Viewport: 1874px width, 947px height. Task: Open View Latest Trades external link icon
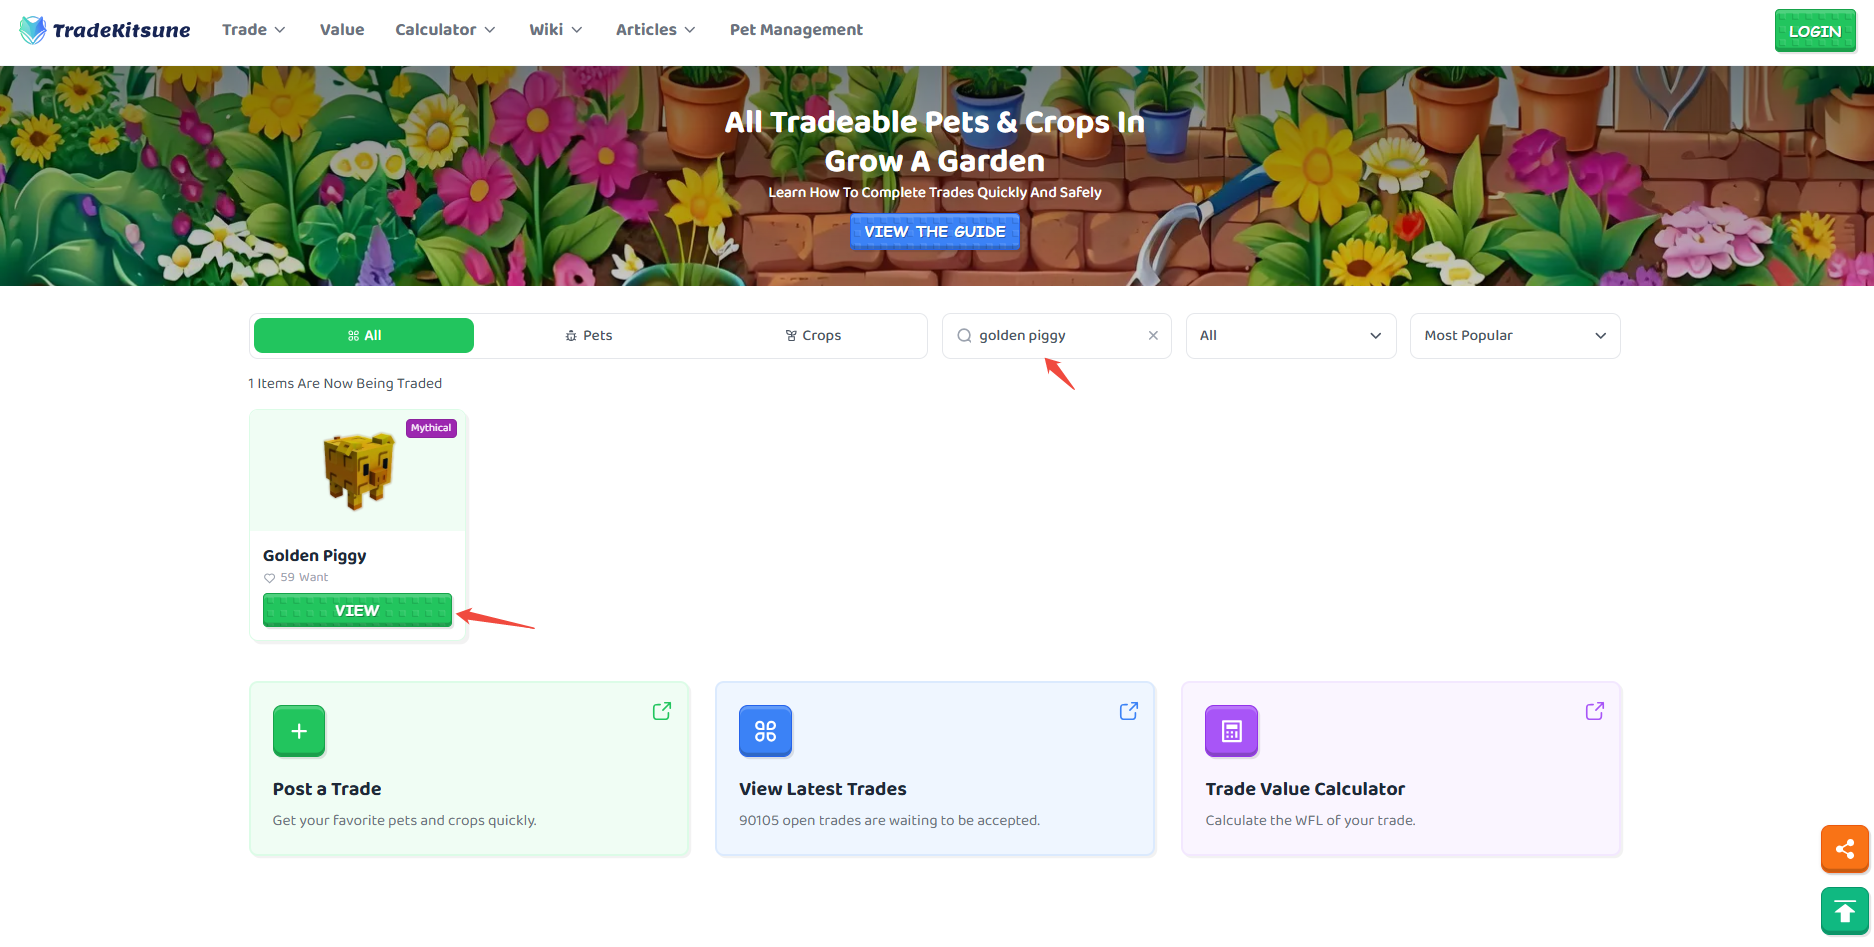click(x=1129, y=711)
